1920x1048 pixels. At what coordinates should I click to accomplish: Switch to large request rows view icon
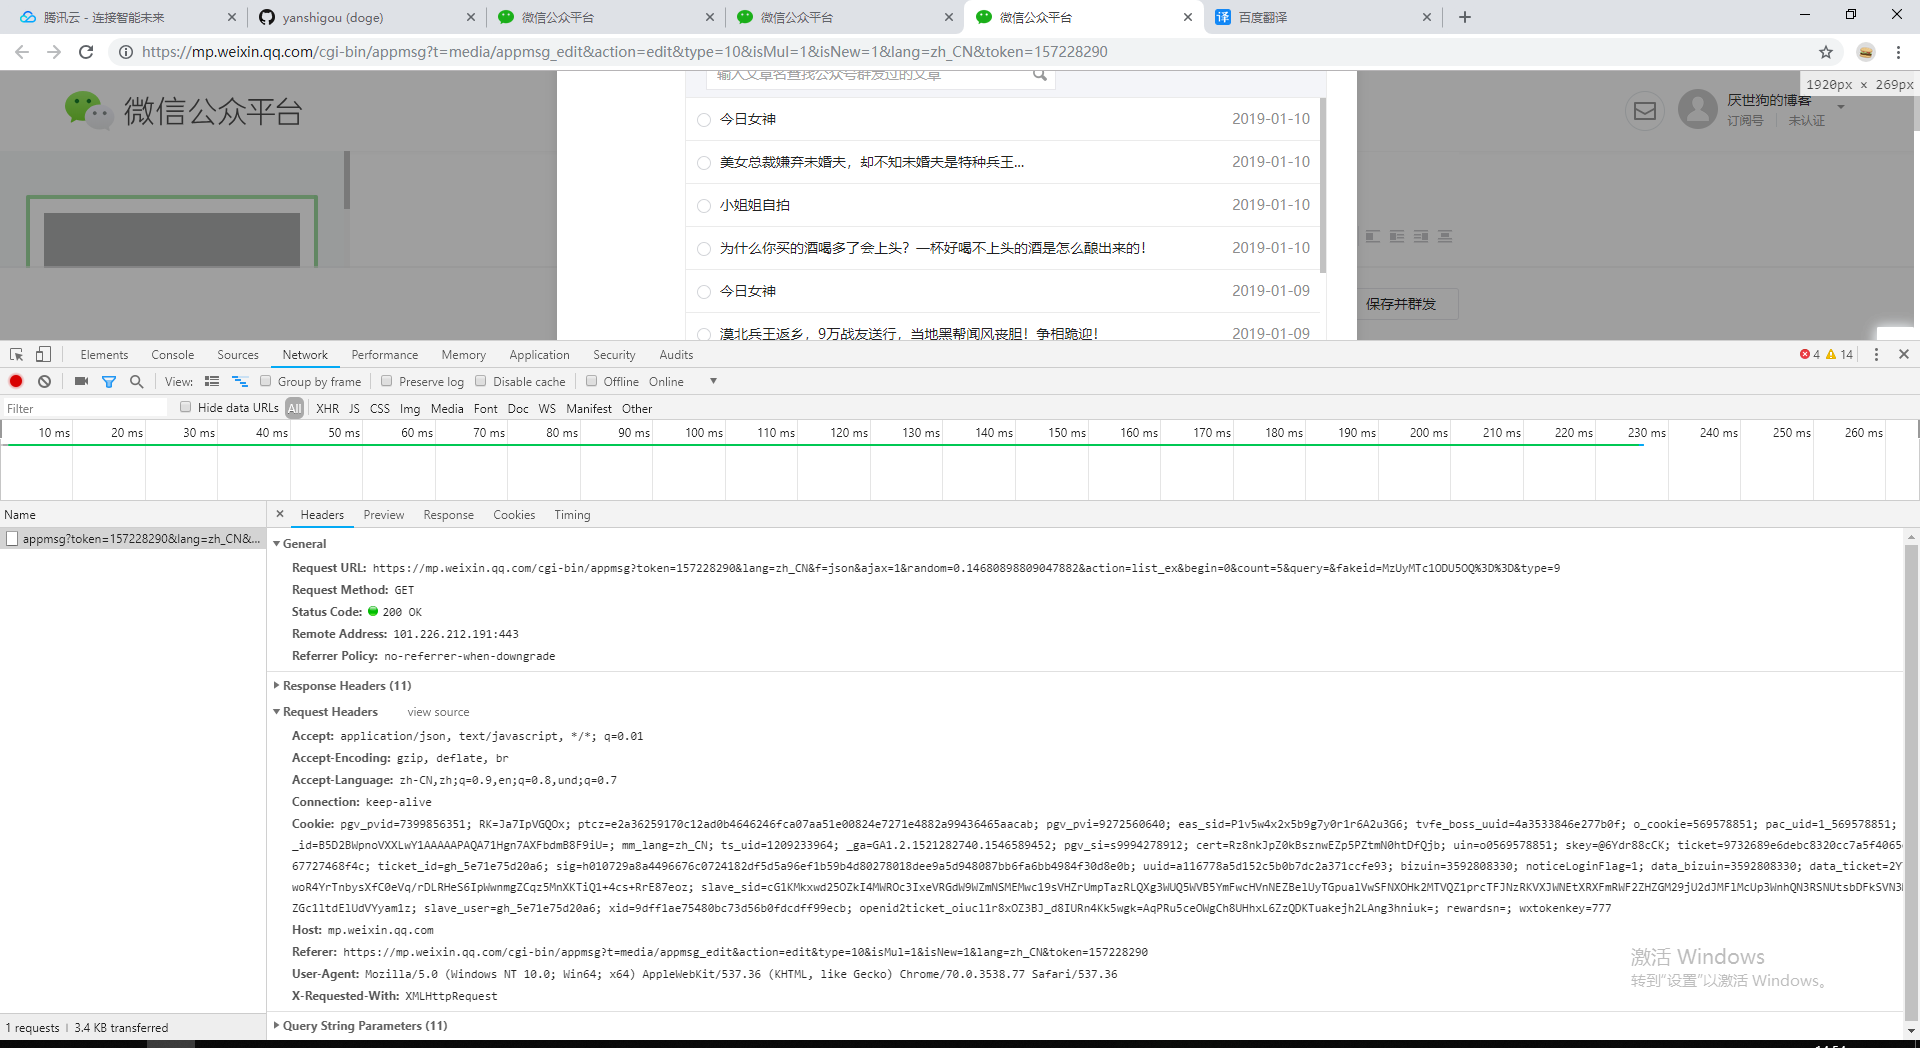tap(212, 381)
